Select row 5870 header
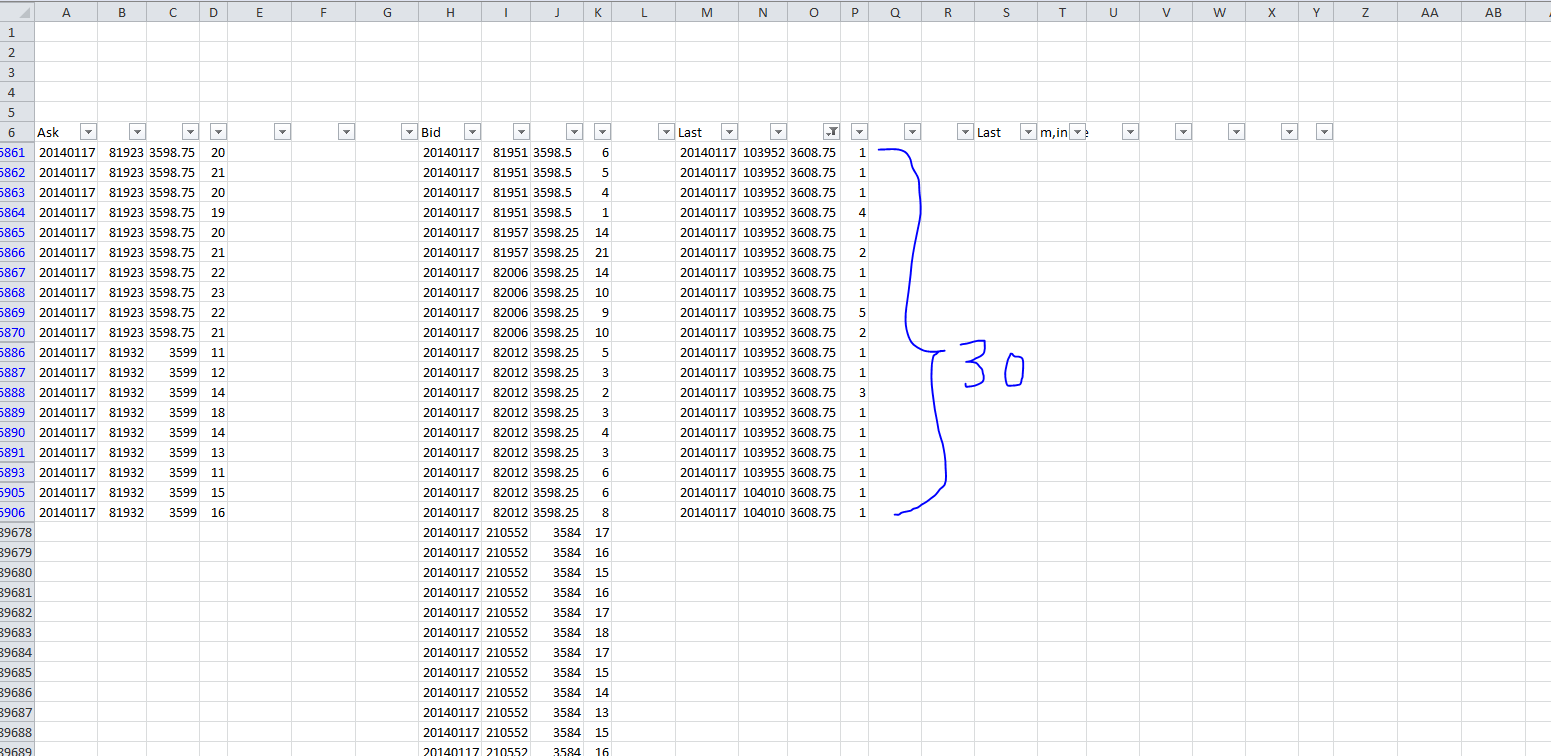1551x756 pixels. tap(18, 332)
